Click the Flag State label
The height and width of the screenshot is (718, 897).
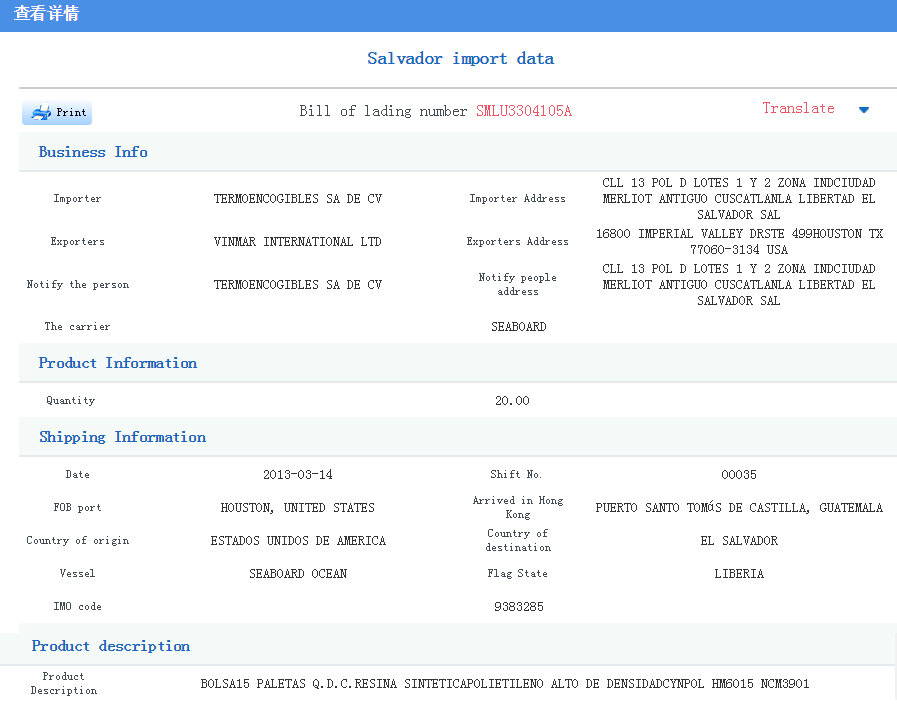[517, 573]
